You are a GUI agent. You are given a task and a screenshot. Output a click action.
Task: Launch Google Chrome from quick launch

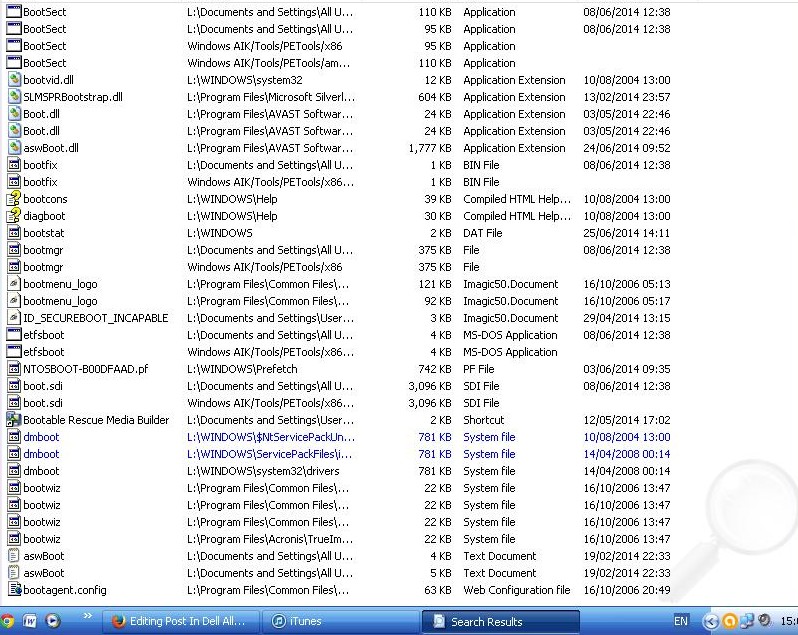coord(7,621)
